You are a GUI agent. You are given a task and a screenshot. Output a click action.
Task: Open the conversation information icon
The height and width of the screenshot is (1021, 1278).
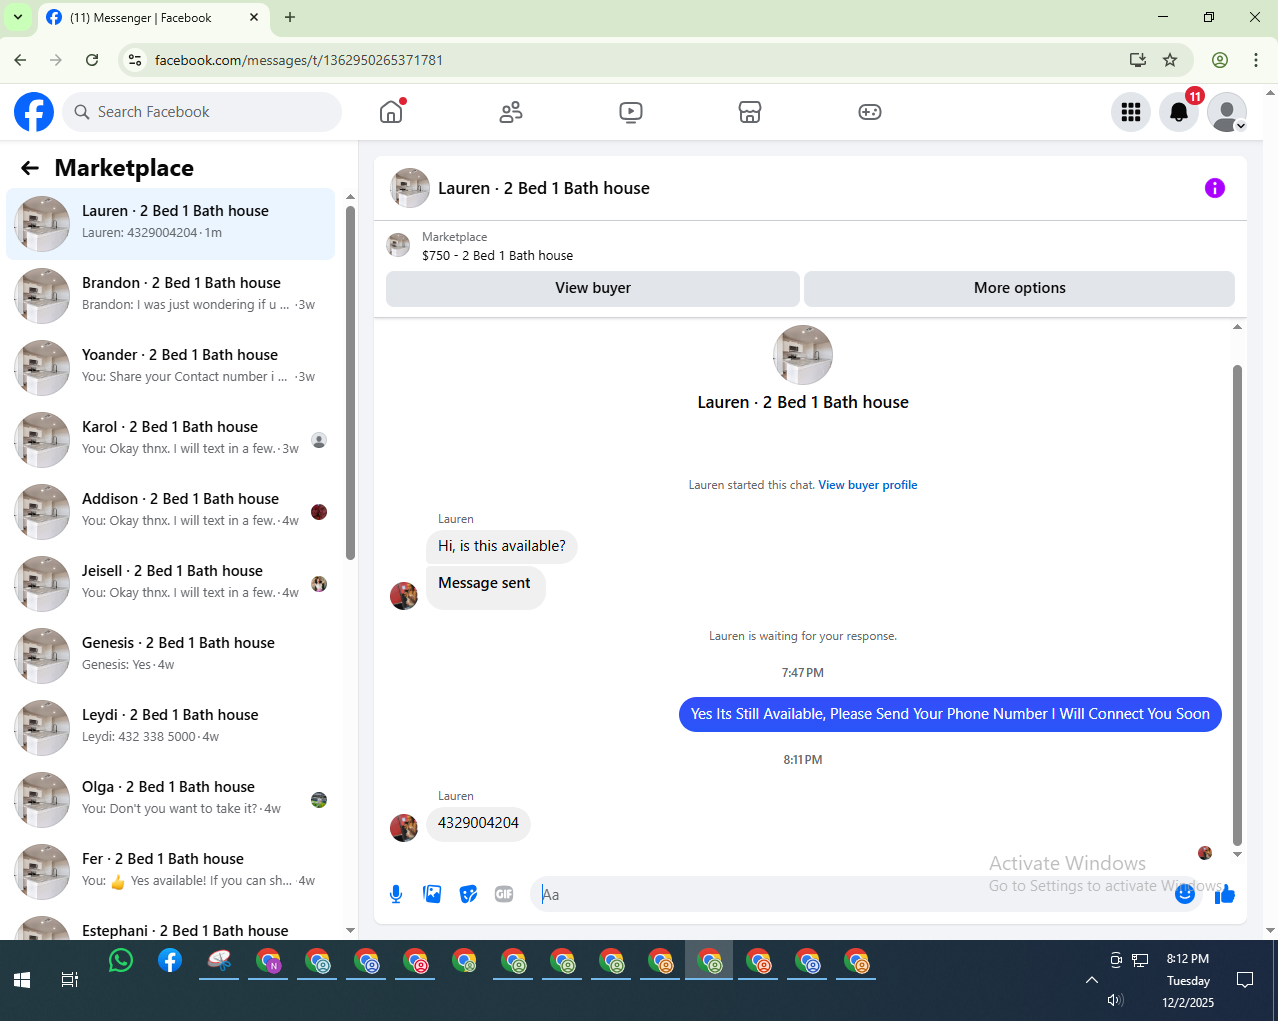pyautogui.click(x=1215, y=188)
